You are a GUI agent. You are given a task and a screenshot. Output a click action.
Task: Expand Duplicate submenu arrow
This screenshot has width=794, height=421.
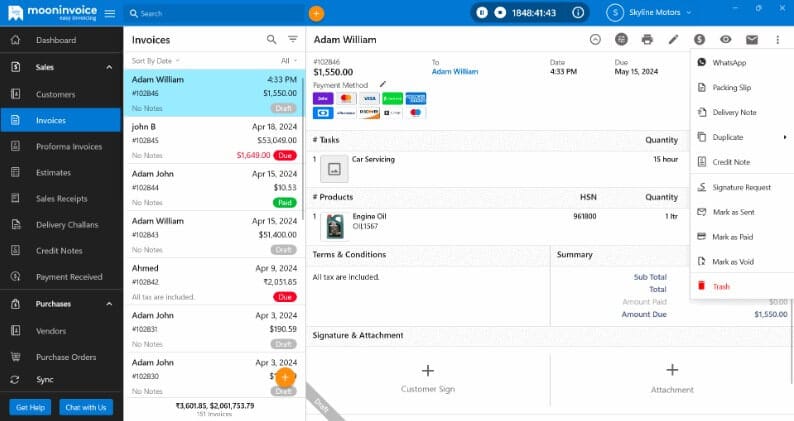pos(785,137)
